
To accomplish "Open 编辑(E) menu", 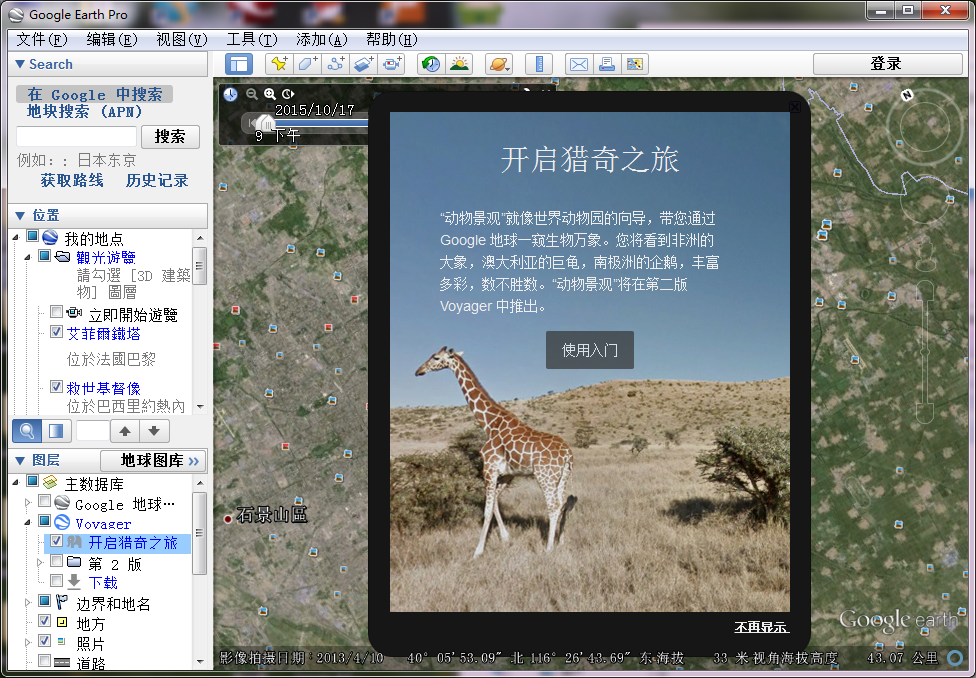I will click(x=111, y=40).
